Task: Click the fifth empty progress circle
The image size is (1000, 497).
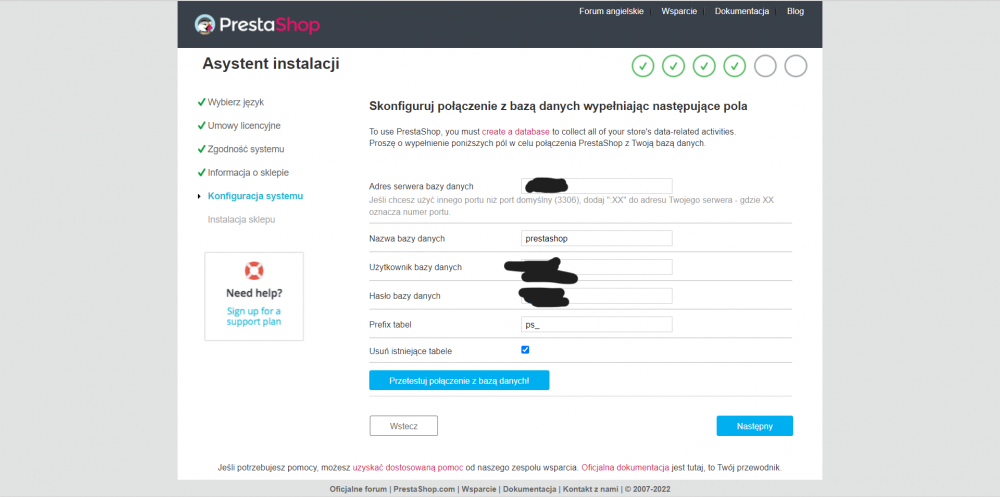Action: [x=765, y=66]
